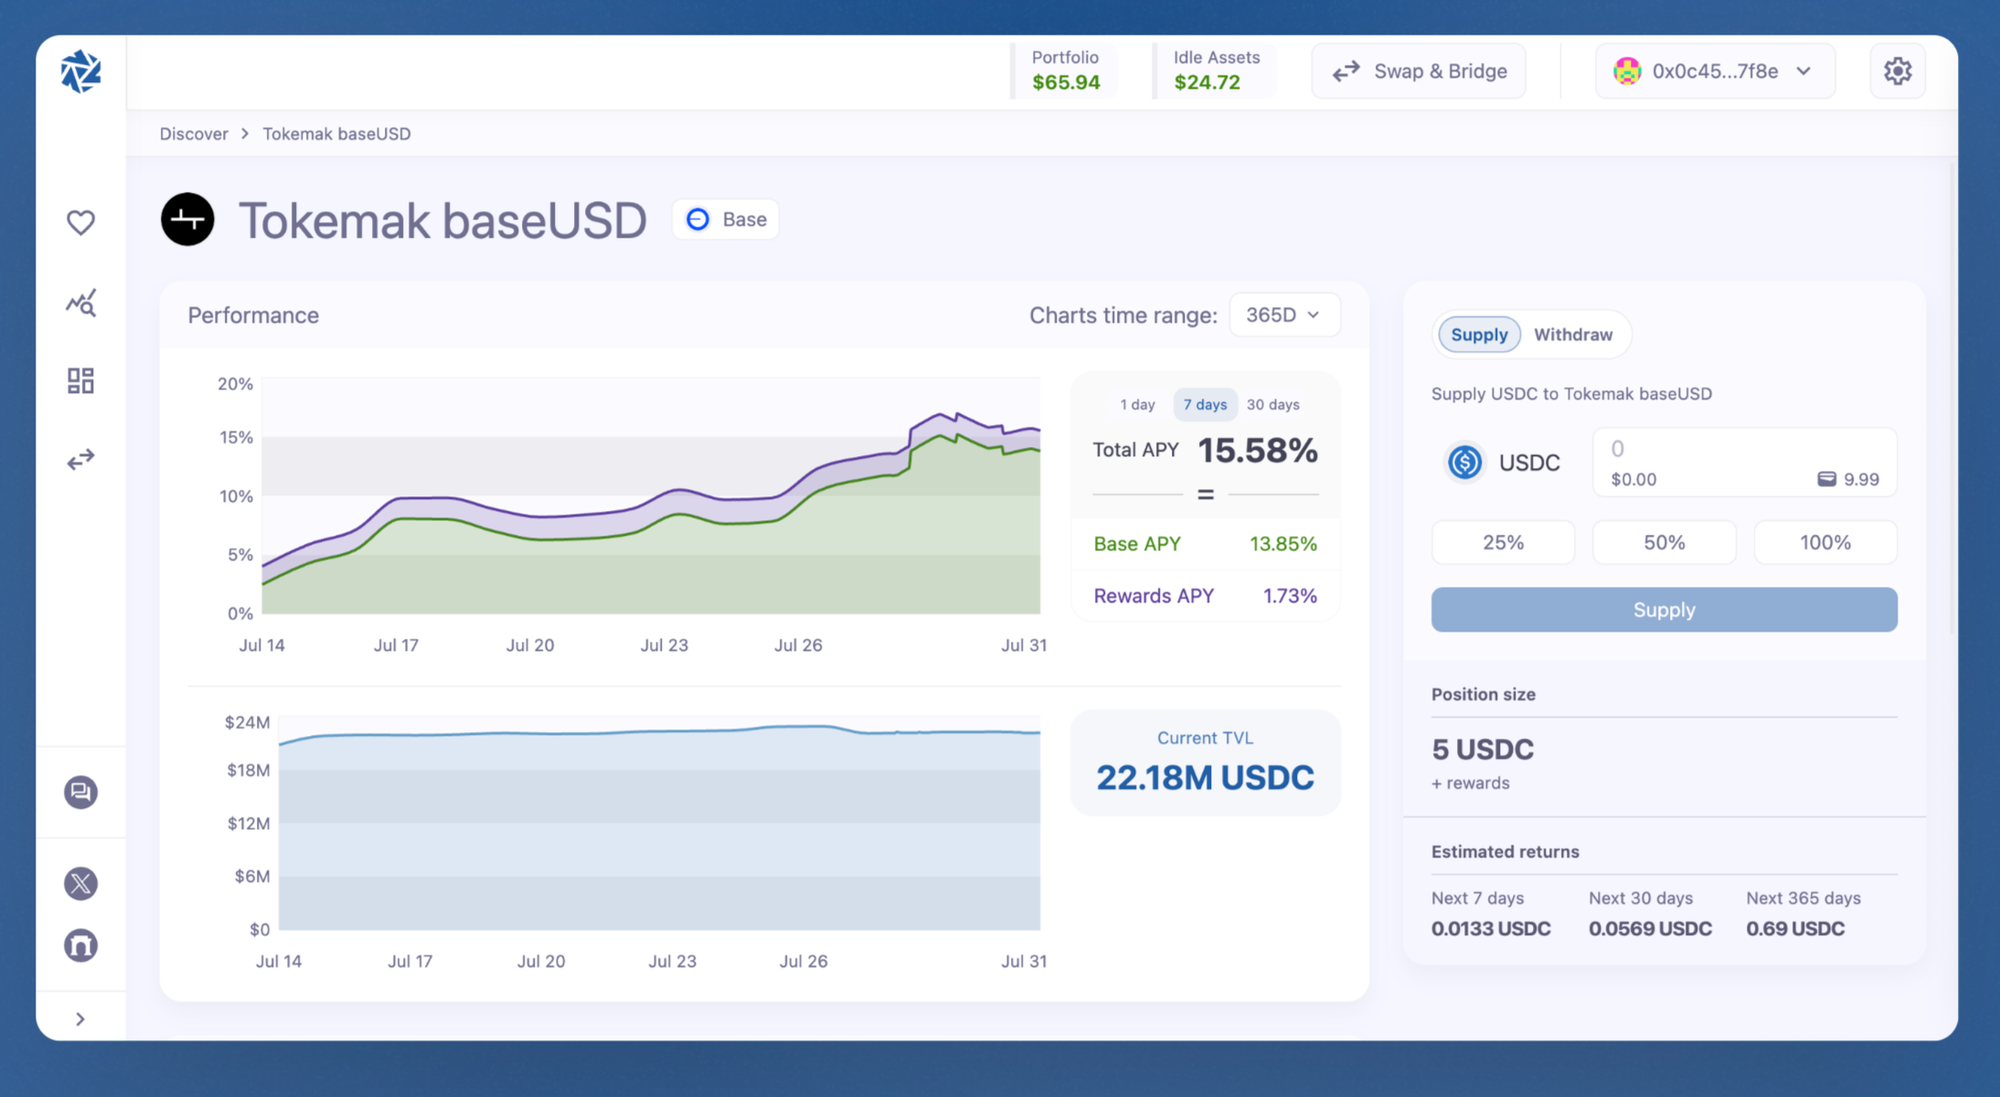Open the arch-shaped link icon in sidebar

(81, 945)
